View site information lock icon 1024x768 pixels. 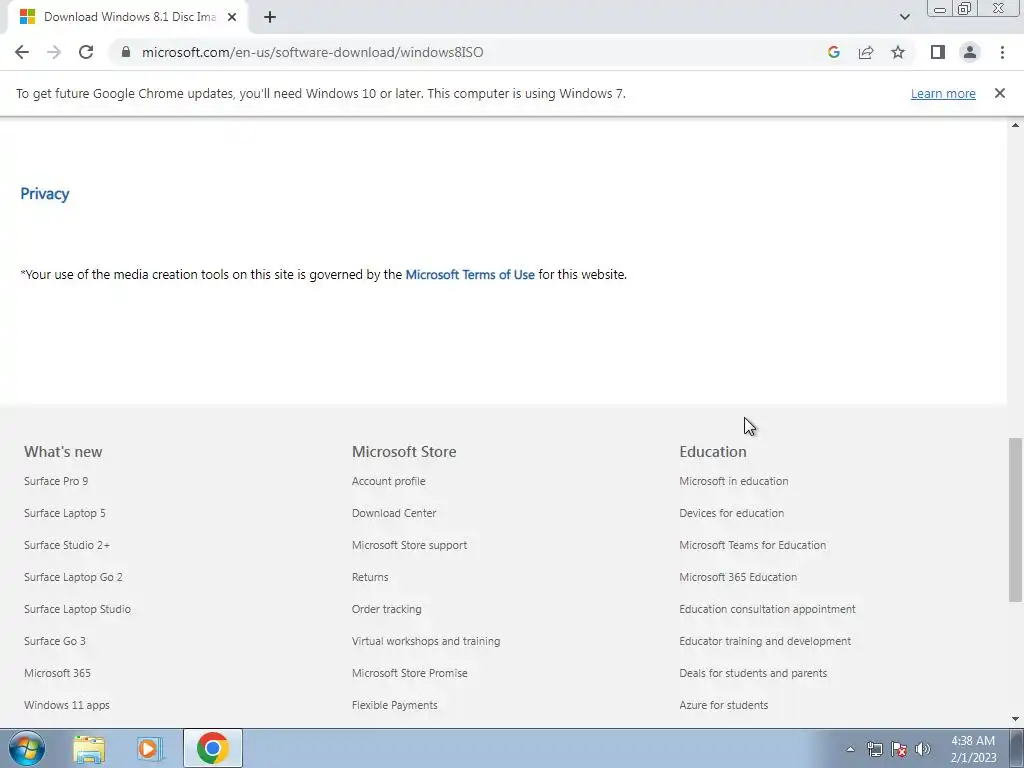[x=126, y=52]
